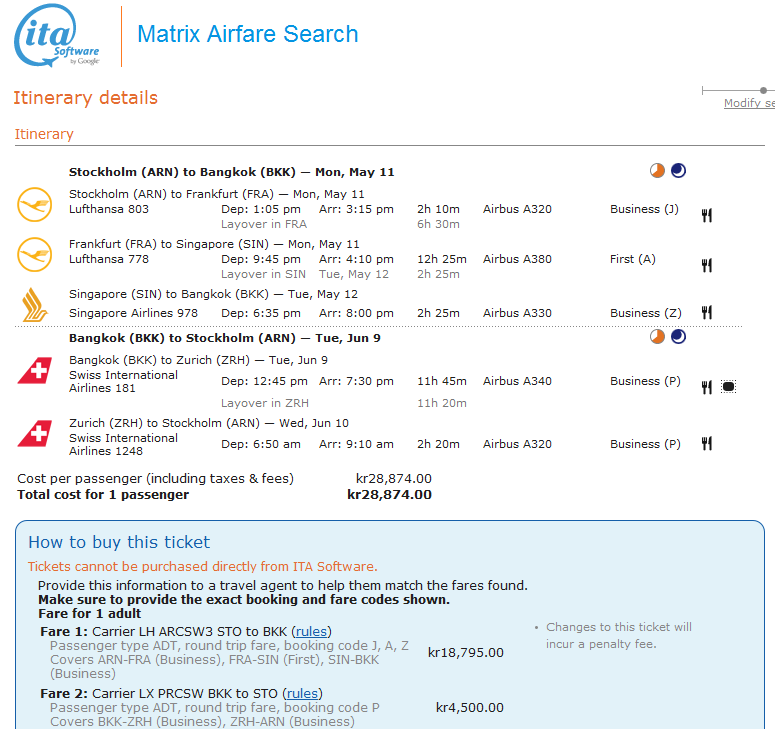
Task: Select the total price kr28,874.00 in bold
Action: (389, 495)
